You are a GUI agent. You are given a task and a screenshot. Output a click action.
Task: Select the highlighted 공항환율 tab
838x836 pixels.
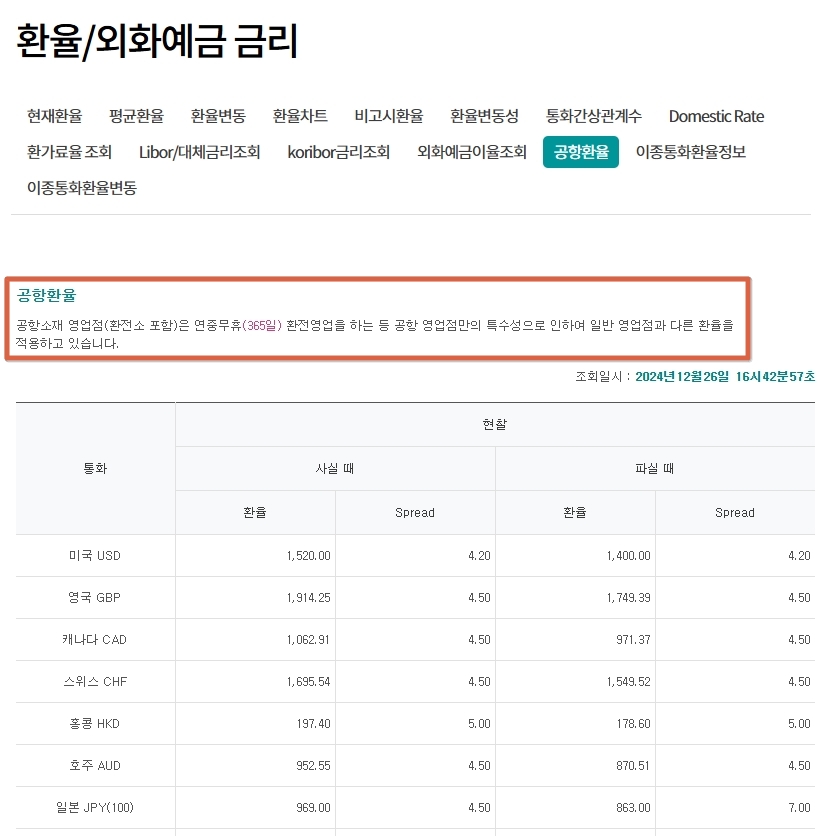pos(581,154)
